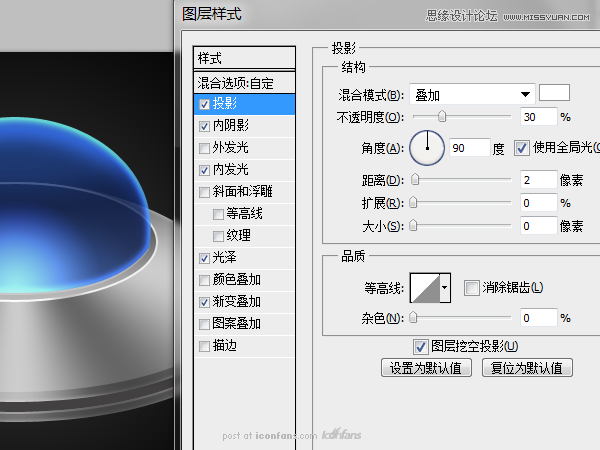Click the 距离 distance value field

[x=538, y=180]
